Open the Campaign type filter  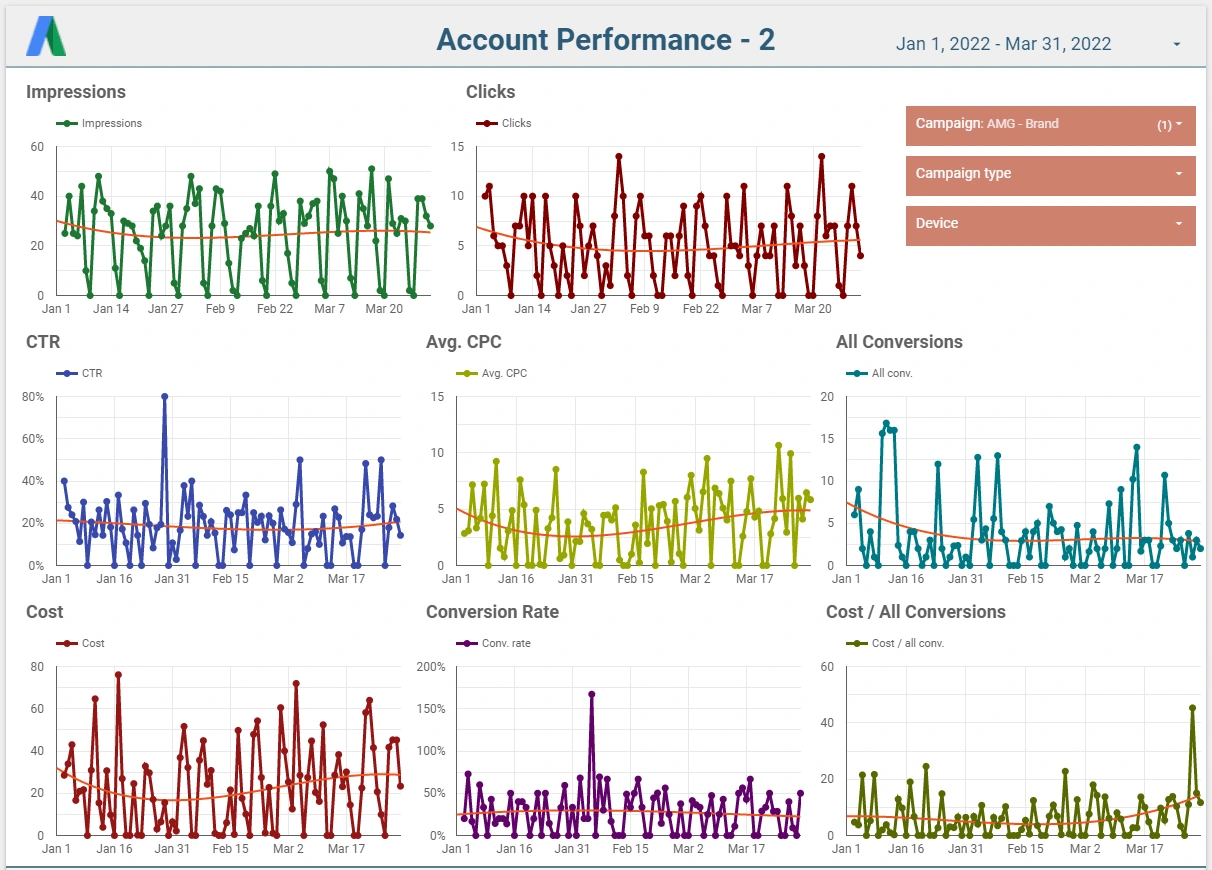point(1050,174)
